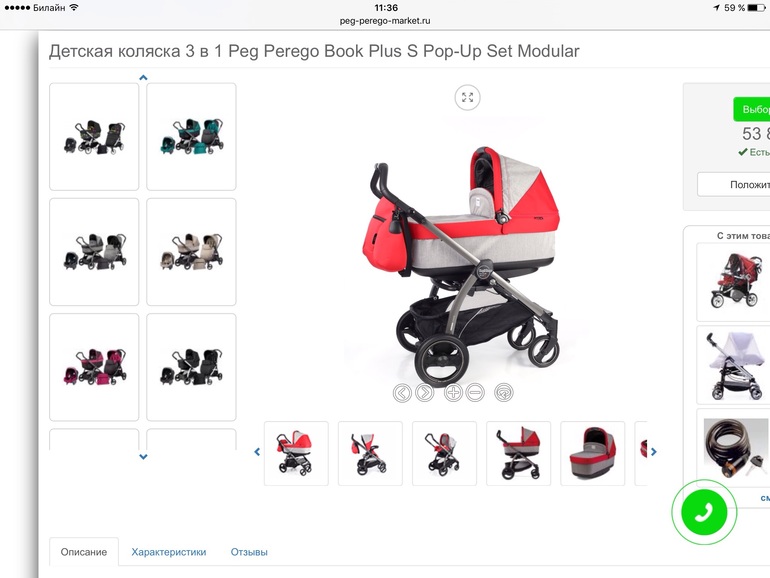The image size is (770, 578).
Task: Show next image with right arrow control
Action: point(425,393)
